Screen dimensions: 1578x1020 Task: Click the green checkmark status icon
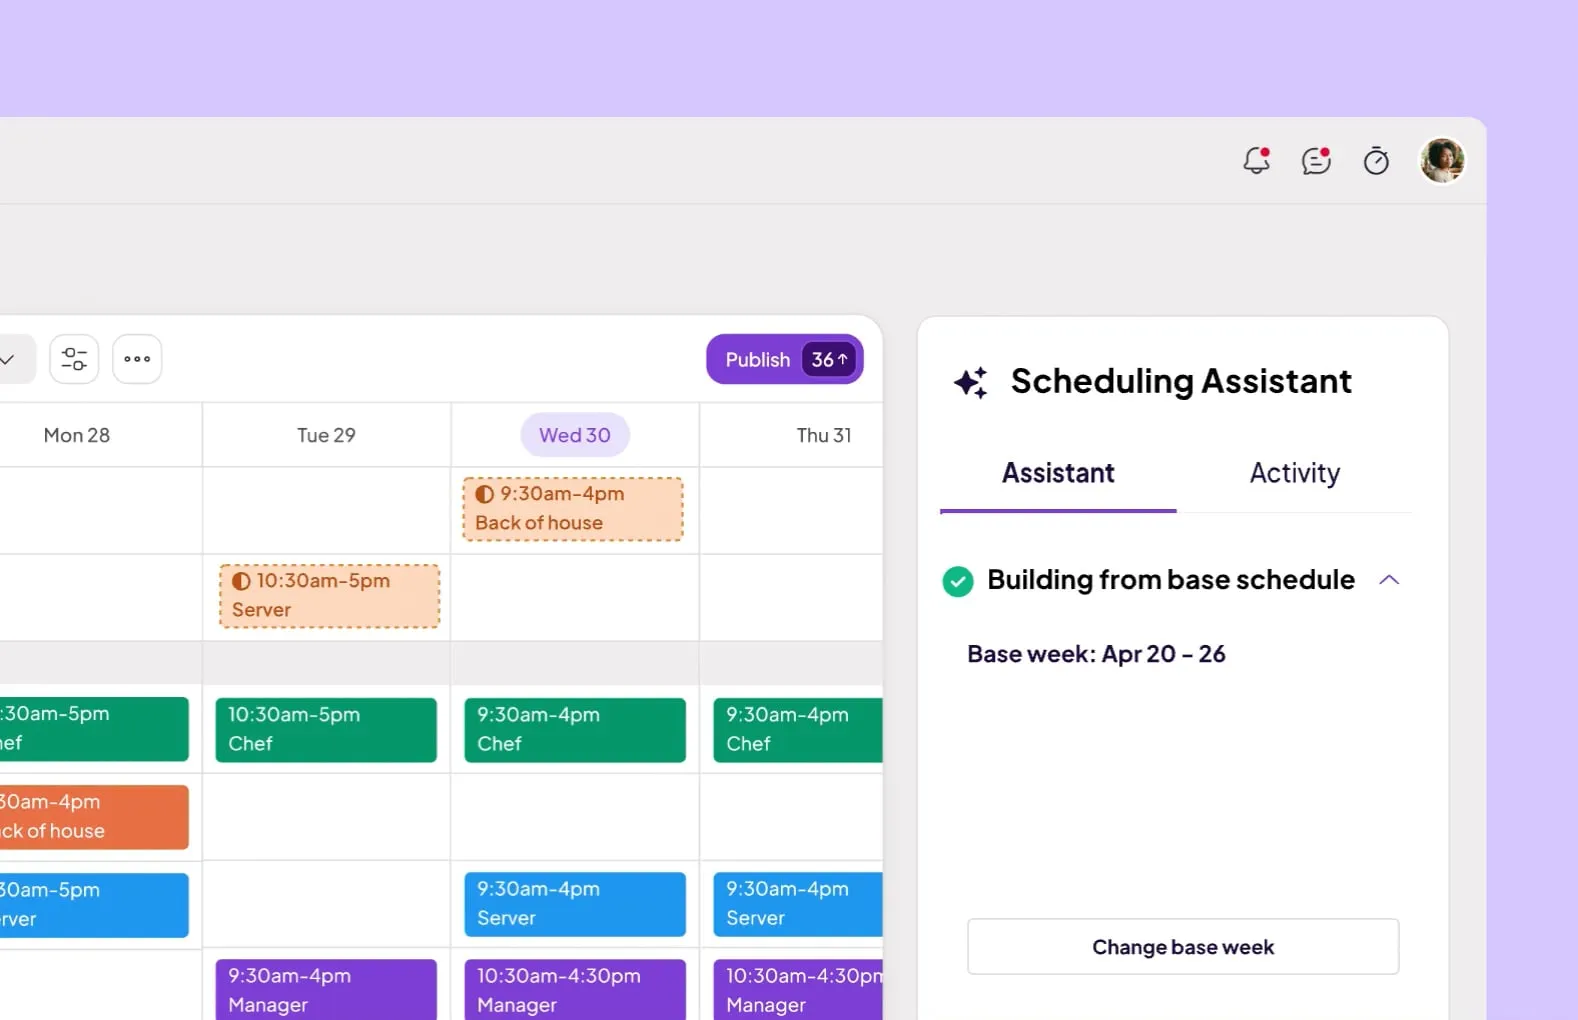[958, 581]
